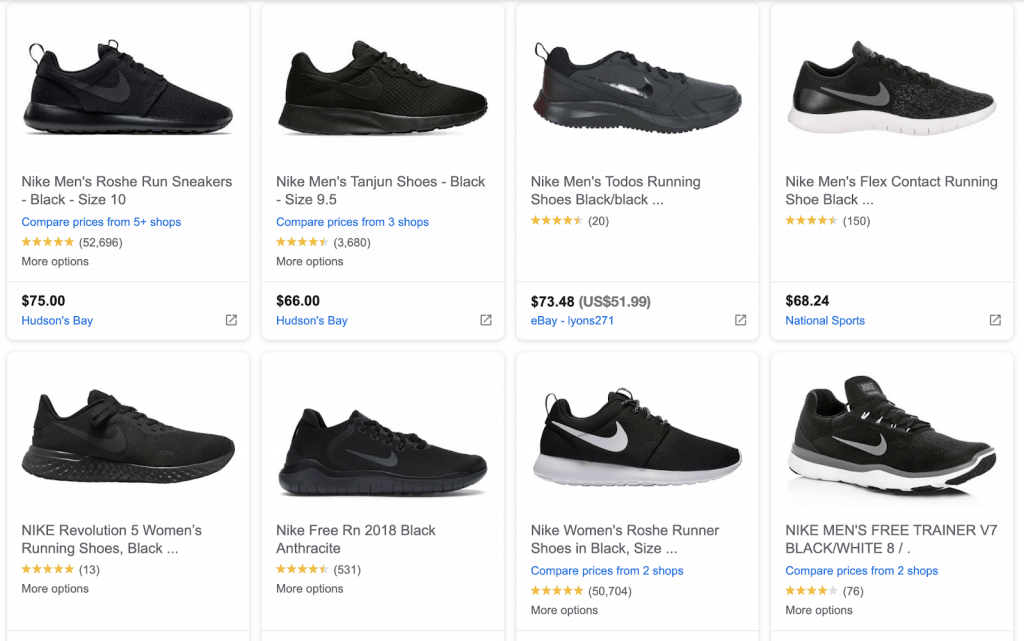Viewport: 1024px width, 641px height.
Task: Open Nike Men's Todos Running Shoes title
Action: click(x=615, y=190)
